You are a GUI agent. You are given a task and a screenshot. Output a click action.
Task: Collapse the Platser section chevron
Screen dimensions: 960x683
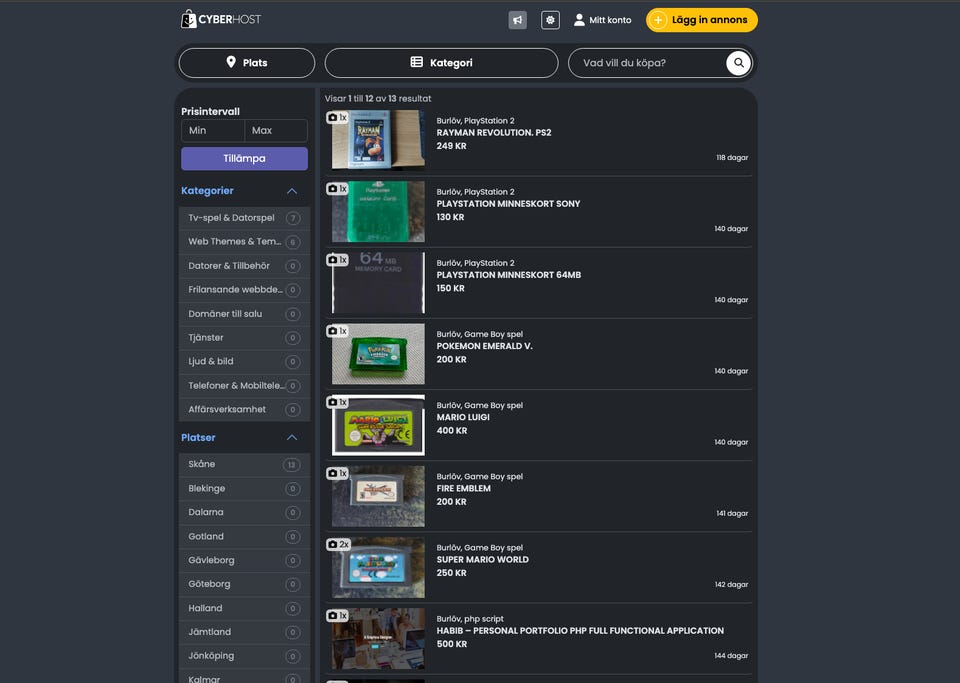pos(292,438)
